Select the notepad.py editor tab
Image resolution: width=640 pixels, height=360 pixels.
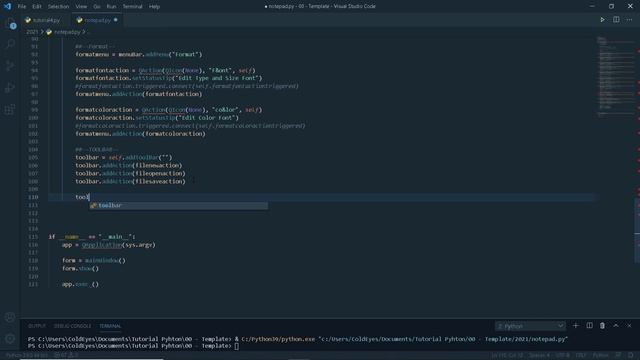click(x=97, y=20)
